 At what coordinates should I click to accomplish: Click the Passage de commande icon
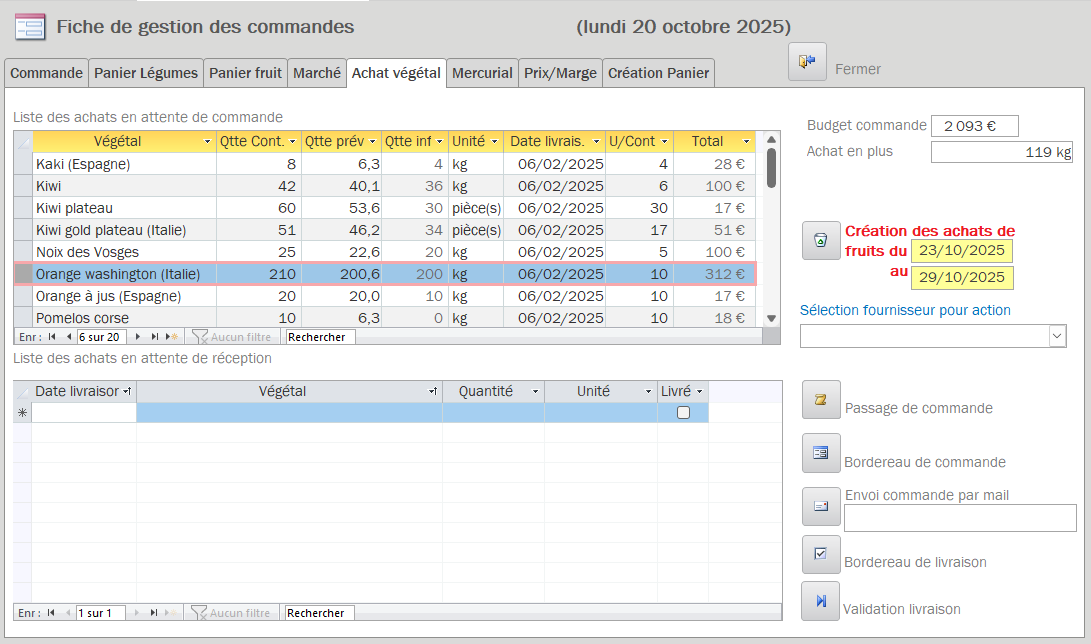click(821, 400)
